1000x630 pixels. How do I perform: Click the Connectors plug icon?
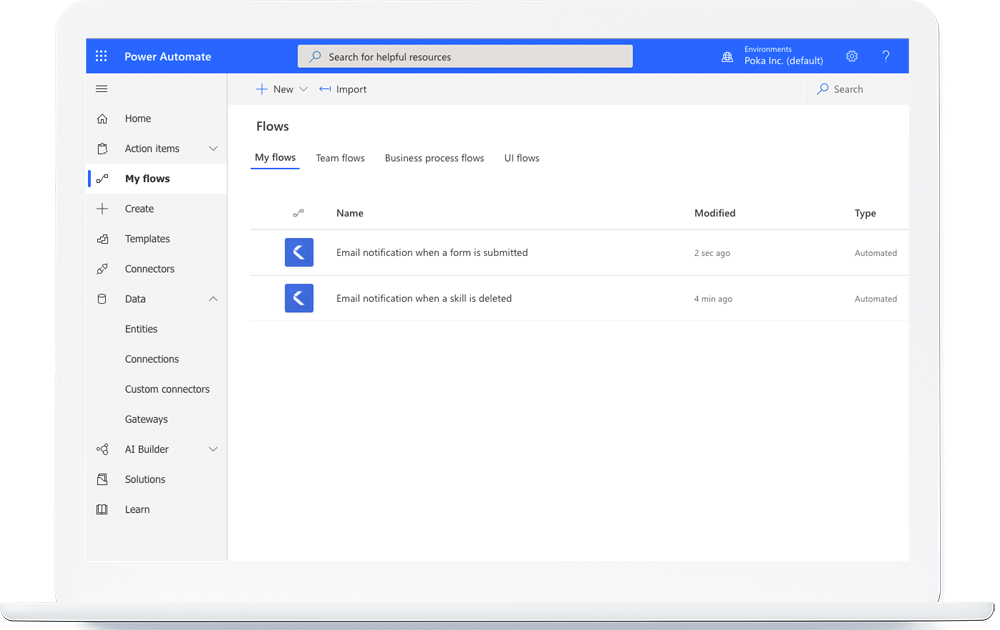point(102,268)
